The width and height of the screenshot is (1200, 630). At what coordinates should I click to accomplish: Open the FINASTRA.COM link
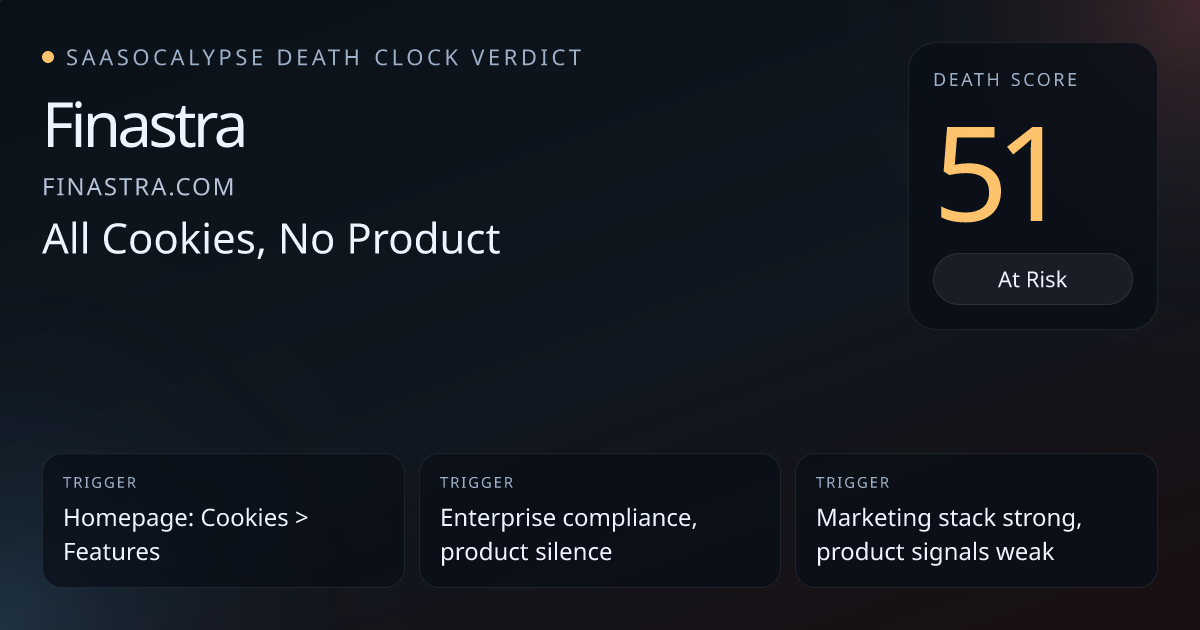click(x=139, y=187)
